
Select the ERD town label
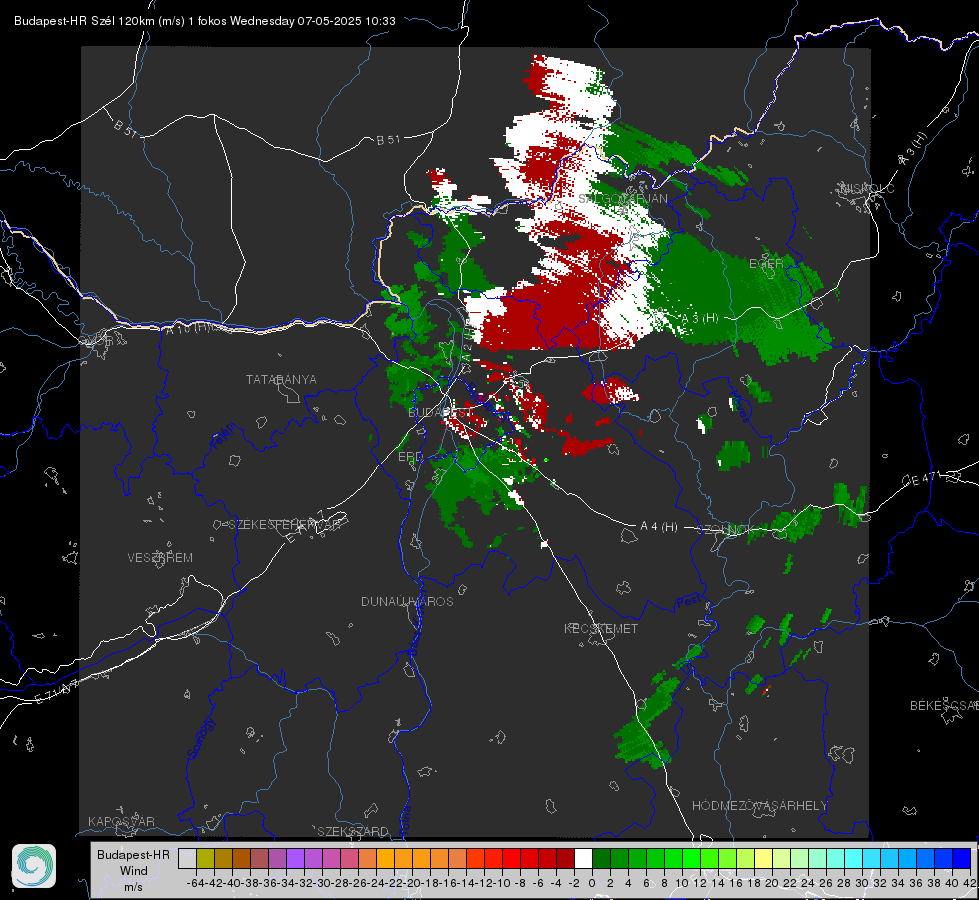tap(410, 457)
